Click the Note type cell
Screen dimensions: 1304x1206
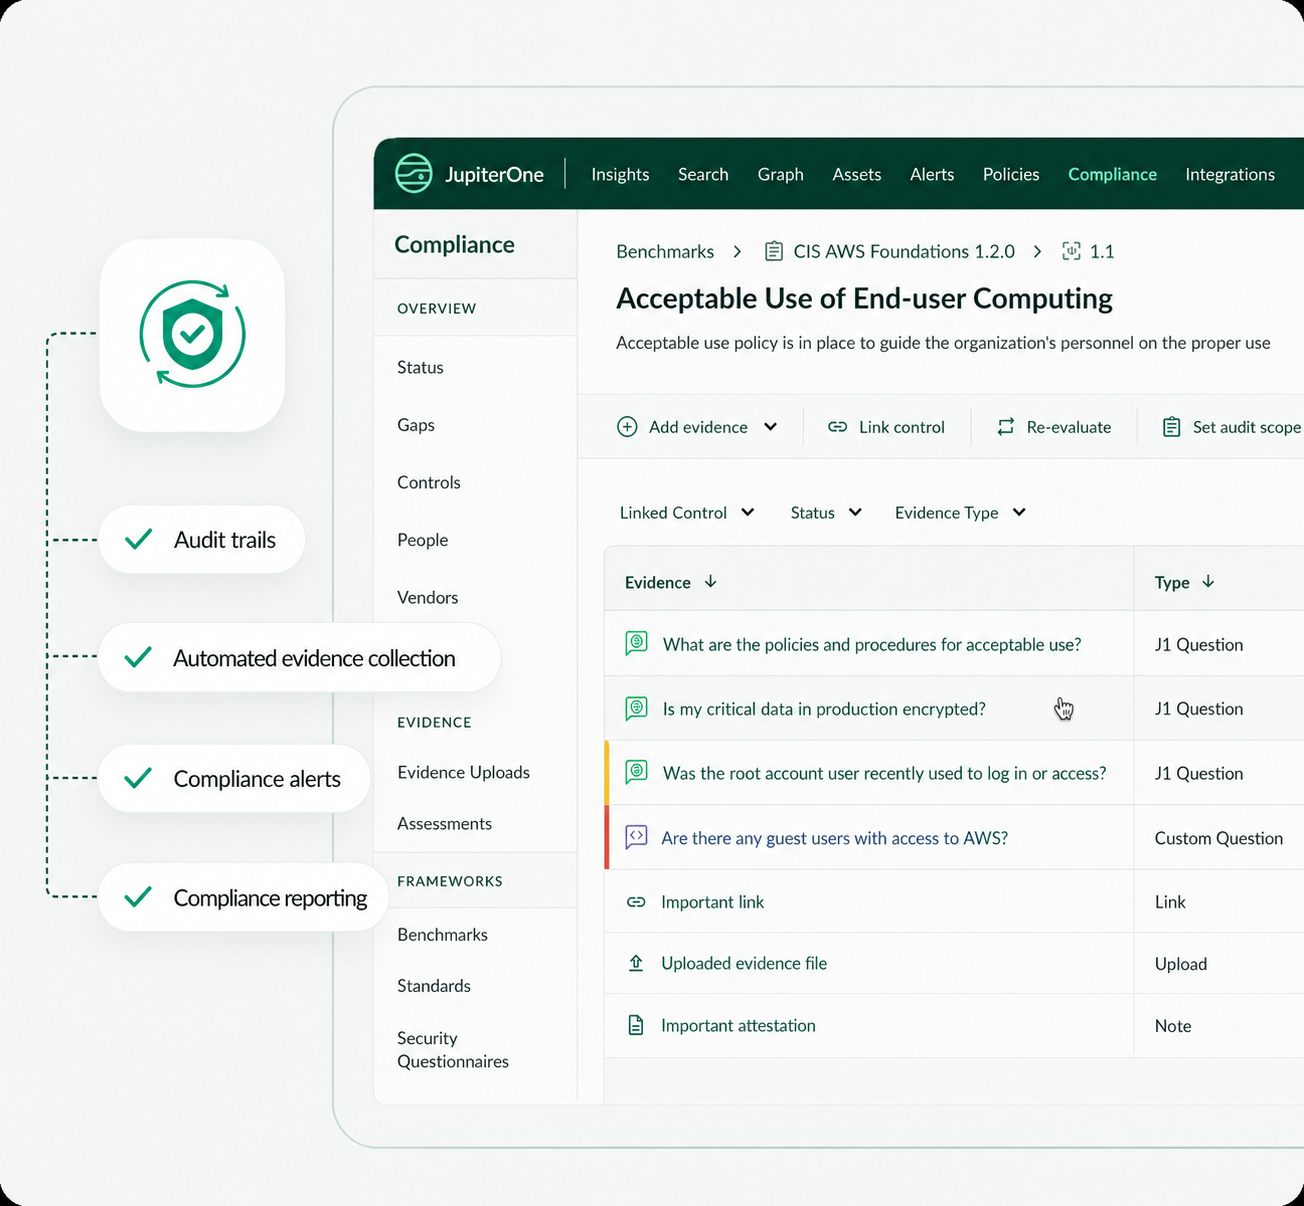[1173, 1026]
